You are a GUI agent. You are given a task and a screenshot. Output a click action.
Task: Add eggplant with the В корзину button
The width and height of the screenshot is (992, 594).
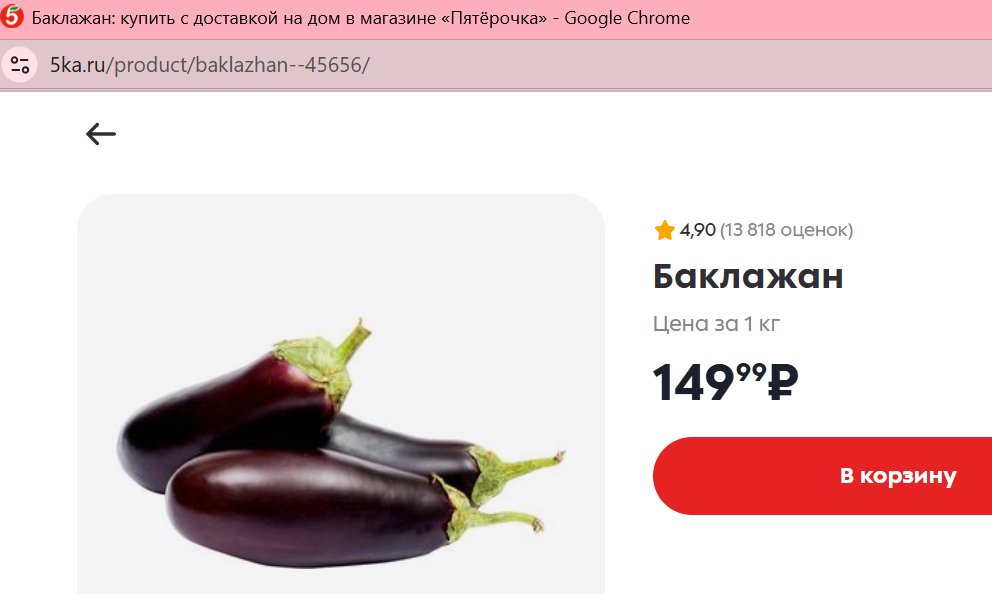[x=822, y=476]
